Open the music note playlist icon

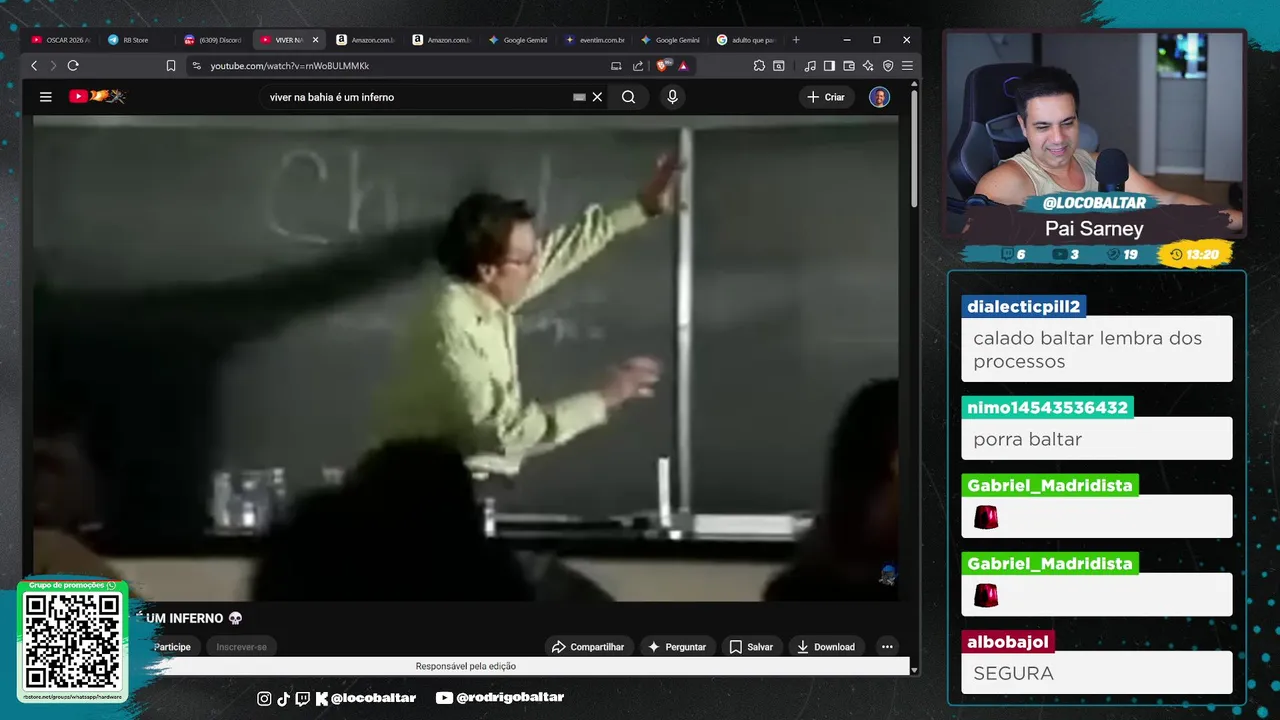pos(810,66)
